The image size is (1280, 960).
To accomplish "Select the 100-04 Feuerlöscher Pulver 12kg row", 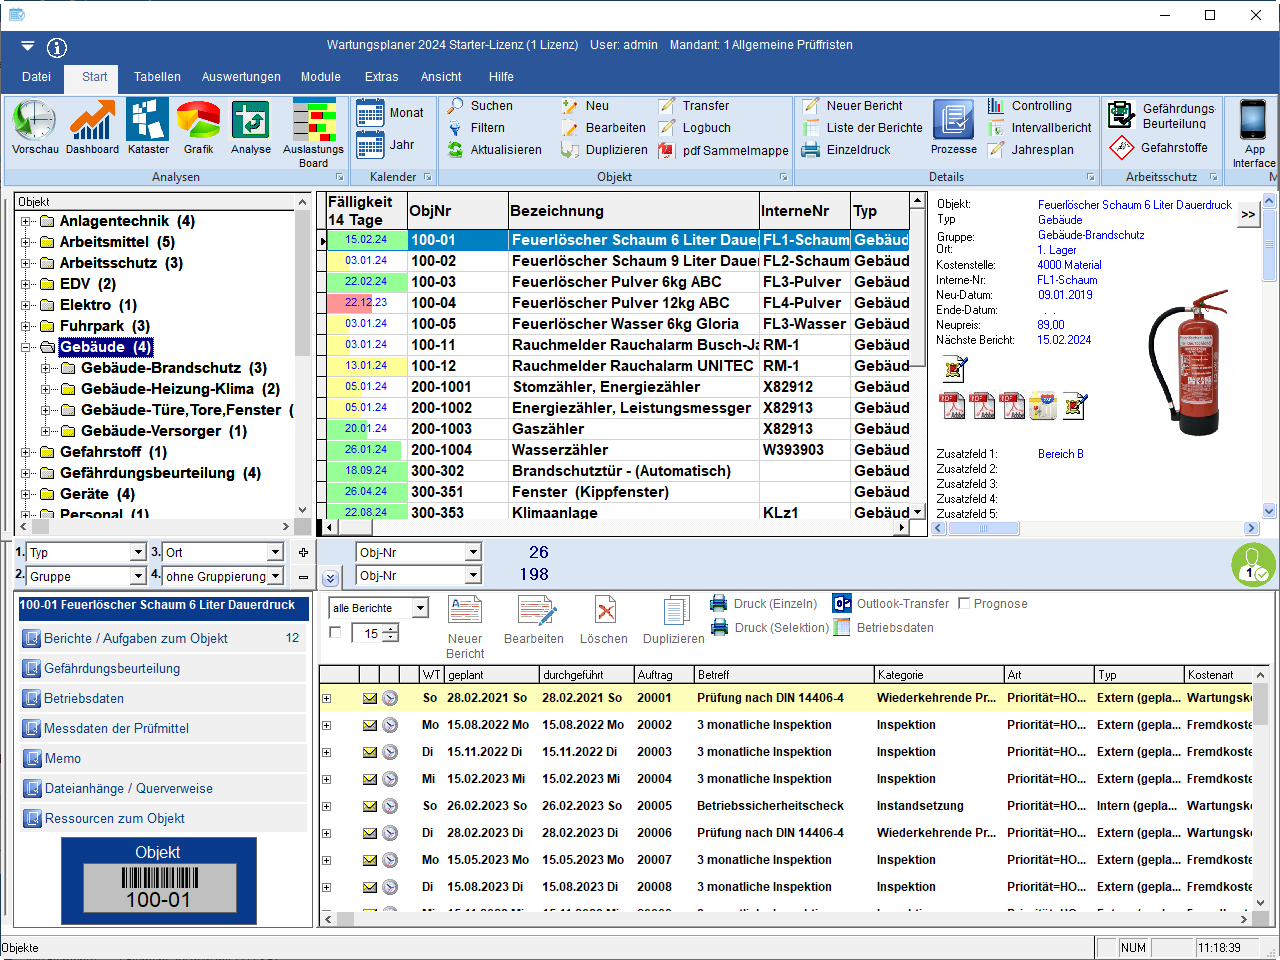I will (620, 303).
